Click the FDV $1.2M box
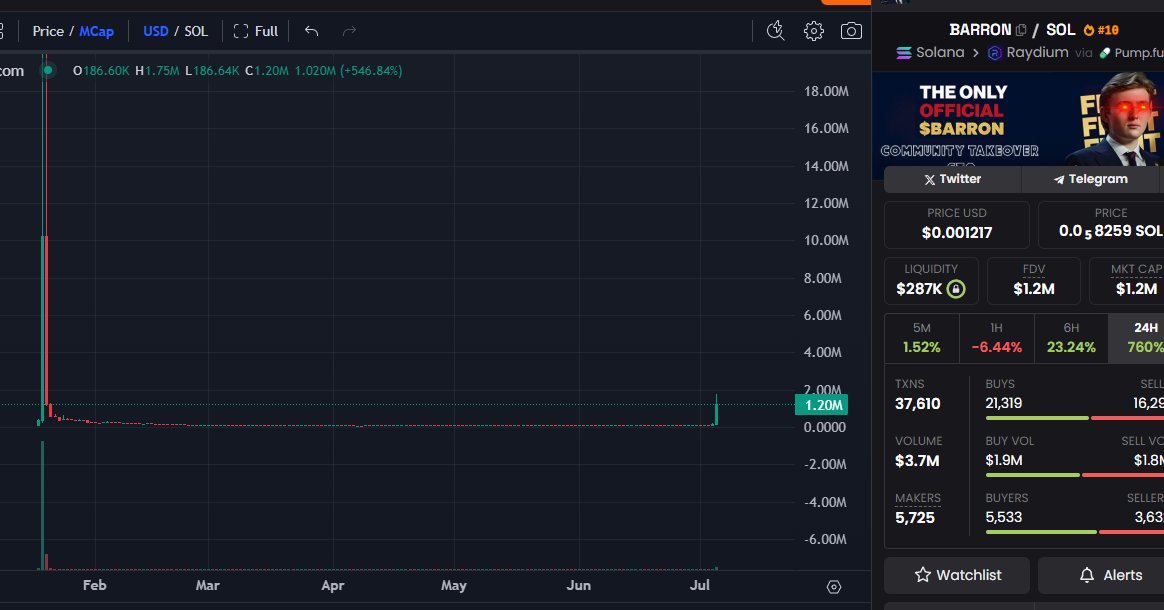 pyautogui.click(x=1033, y=281)
